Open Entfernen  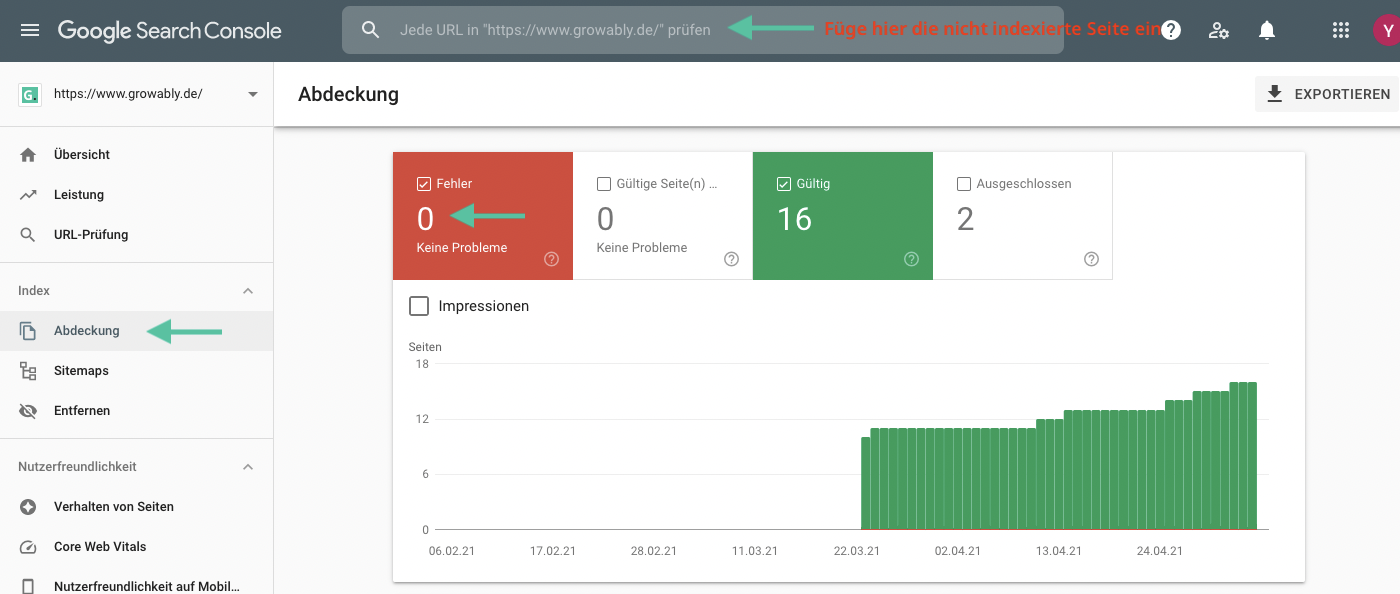pos(136,411)
